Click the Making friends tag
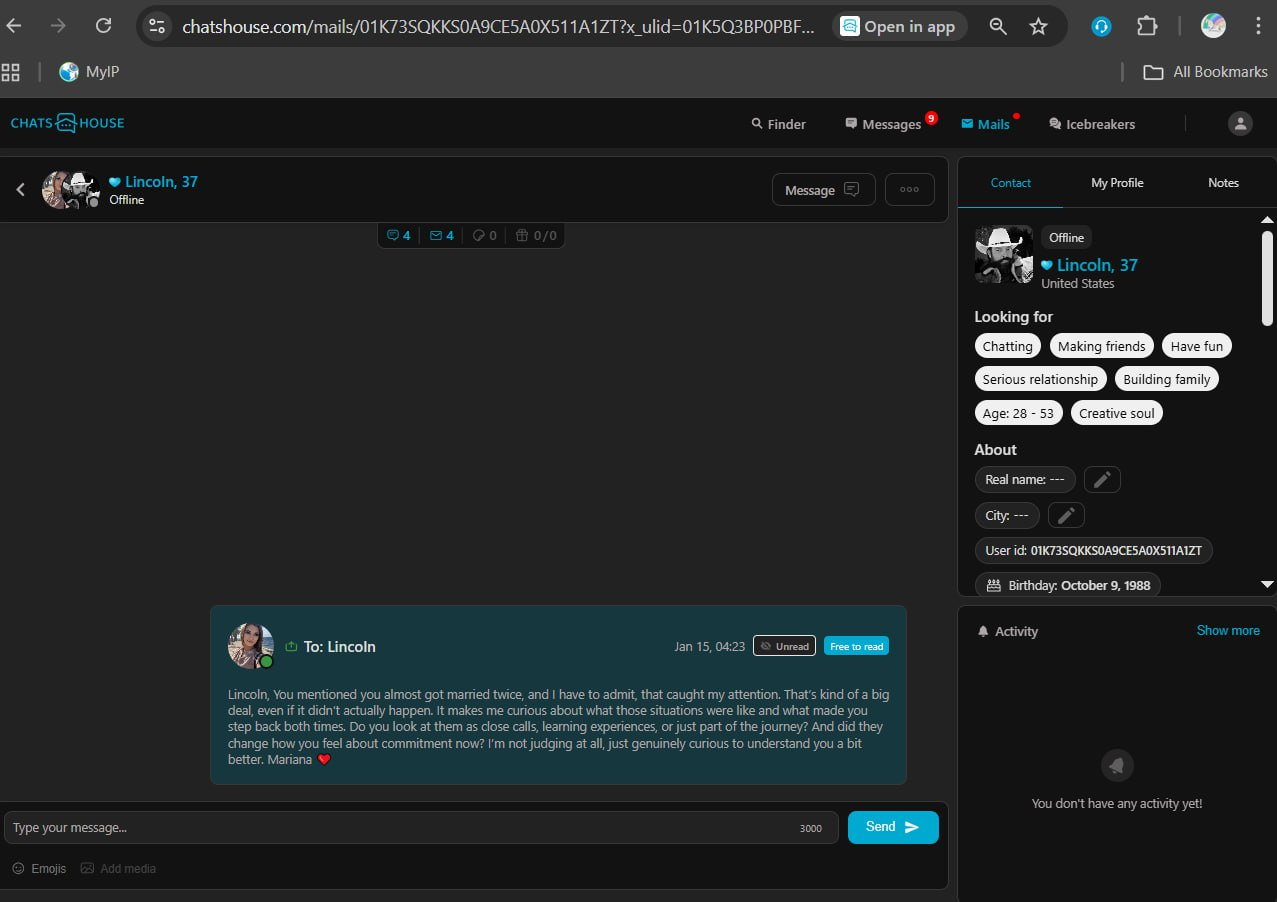The image size is (1277, 902). pos(1102,346)
